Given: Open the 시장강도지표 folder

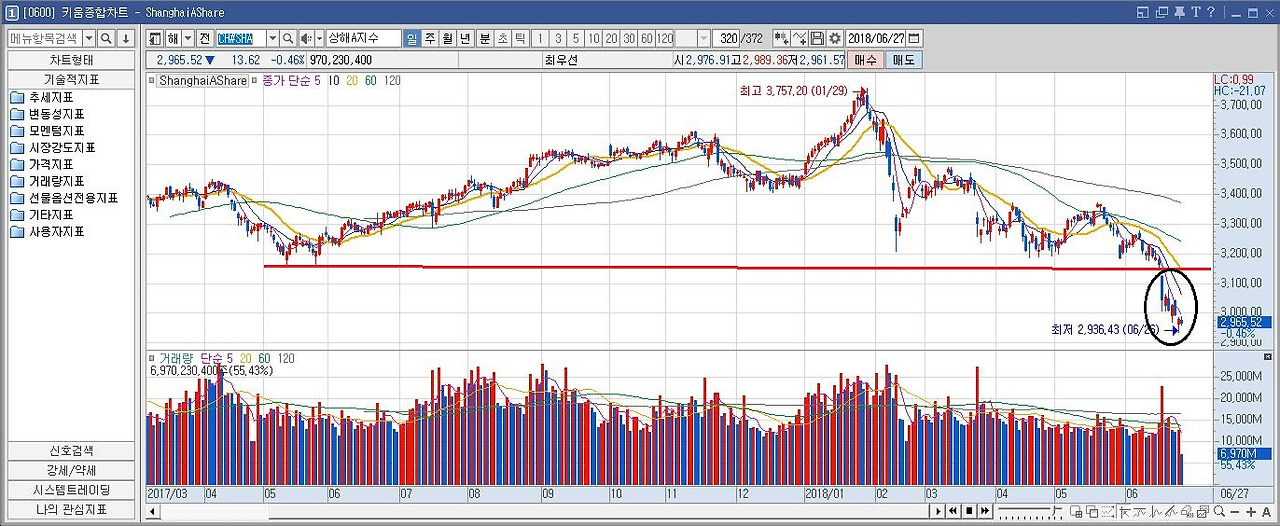Looking at the screenshot, I should pyautogui.click(x=53, y=148).
